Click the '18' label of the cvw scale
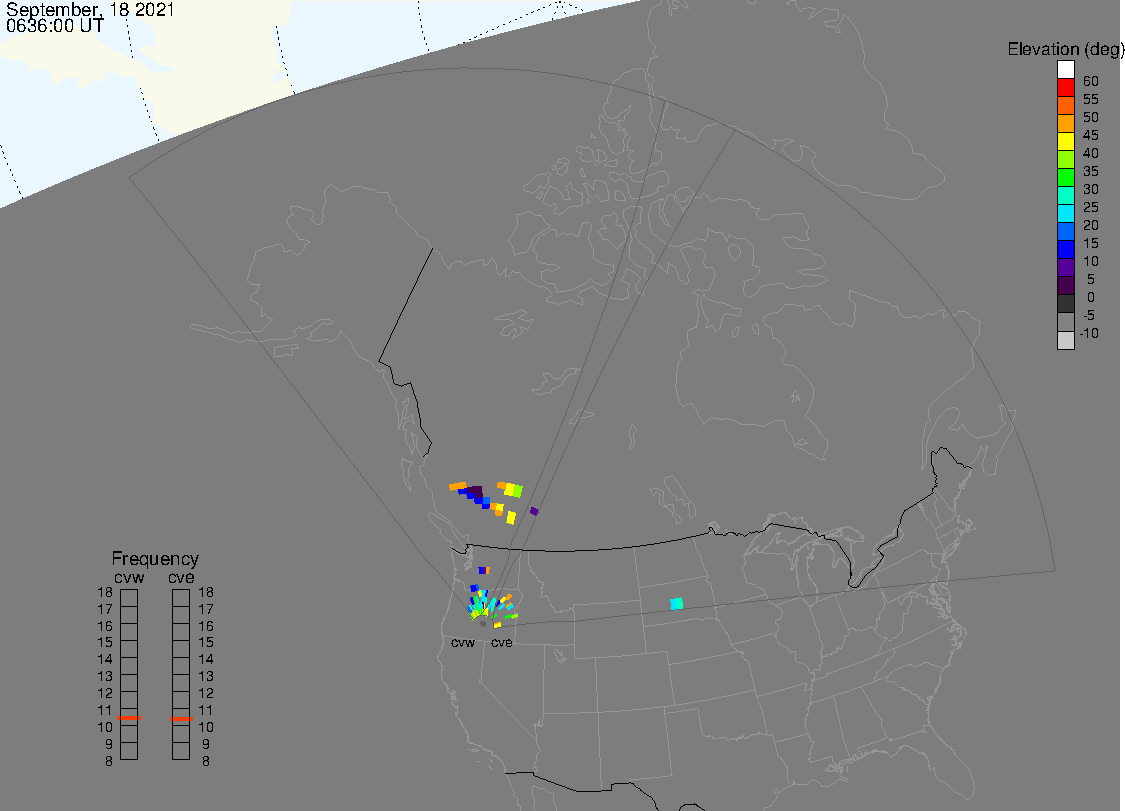 (105, 593)
